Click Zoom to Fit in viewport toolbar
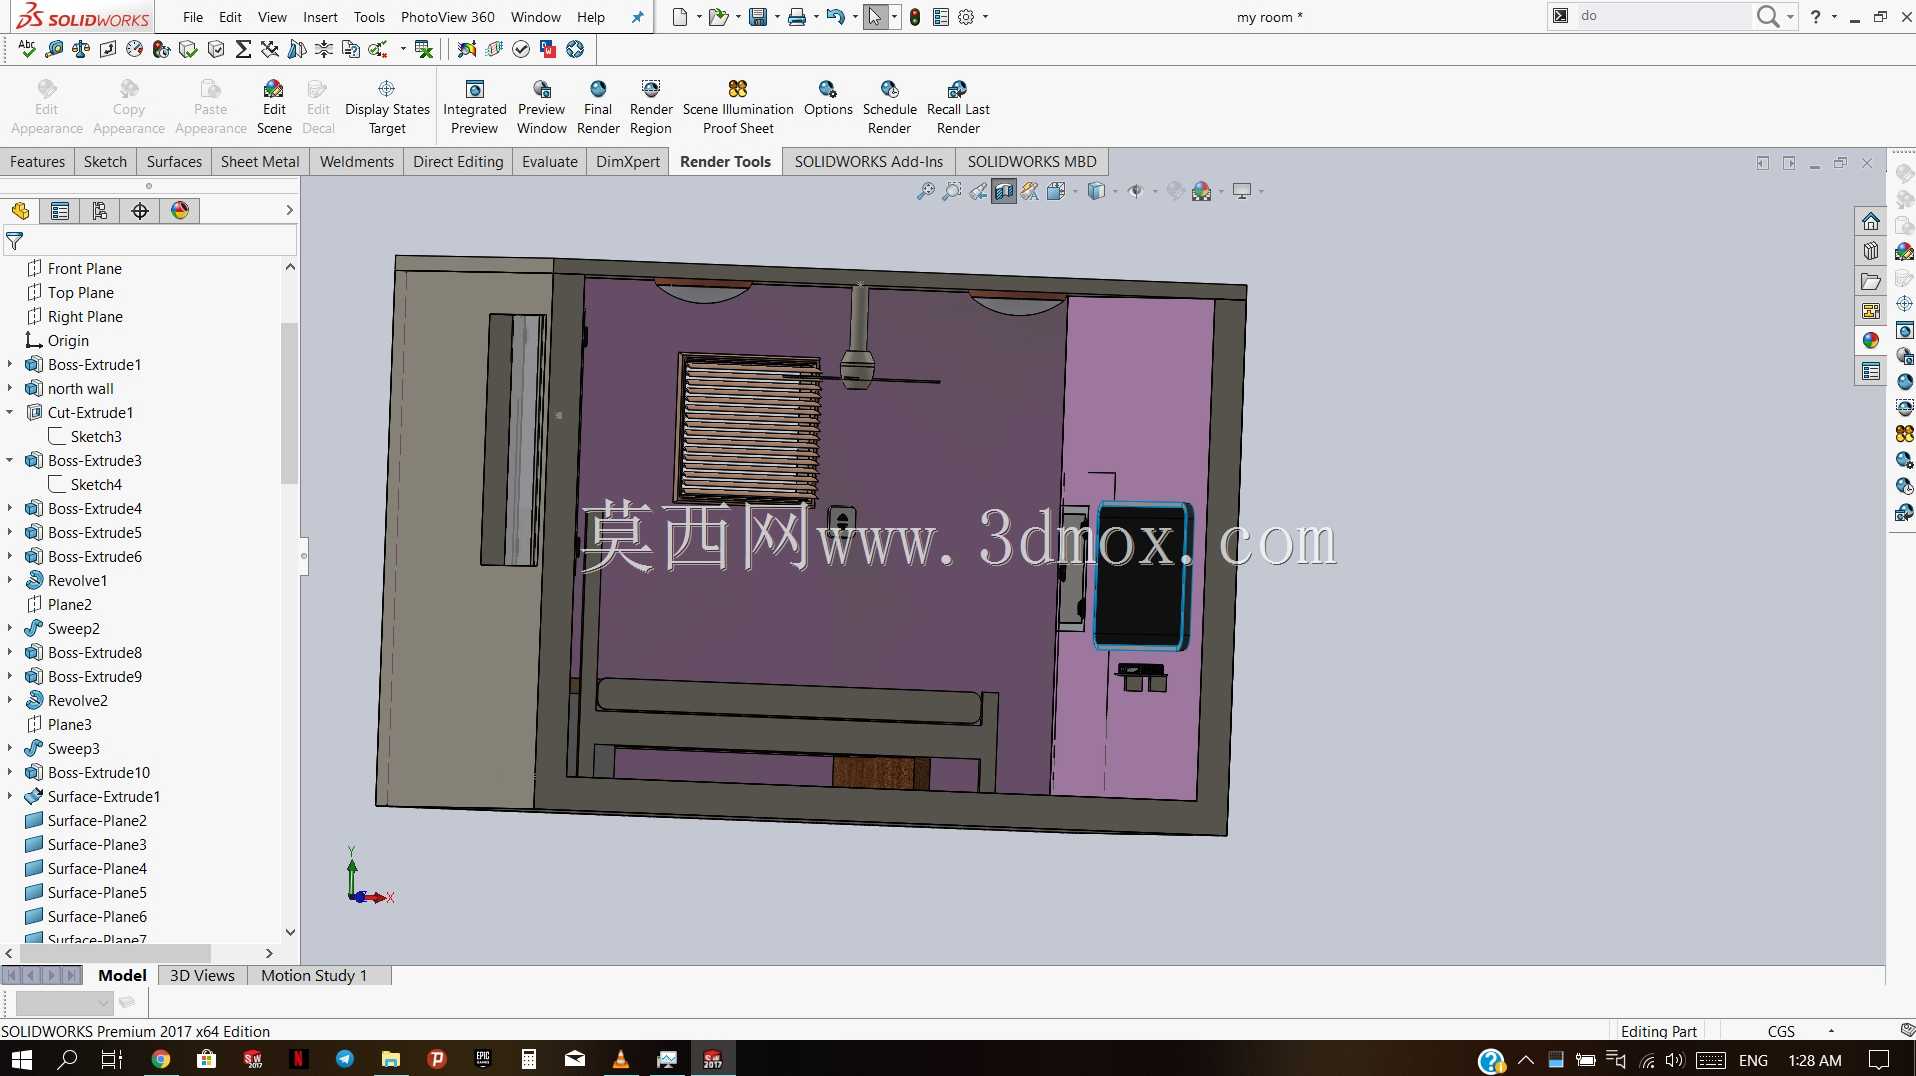This screenshot has width=1916, height=1076. [926, 191]
